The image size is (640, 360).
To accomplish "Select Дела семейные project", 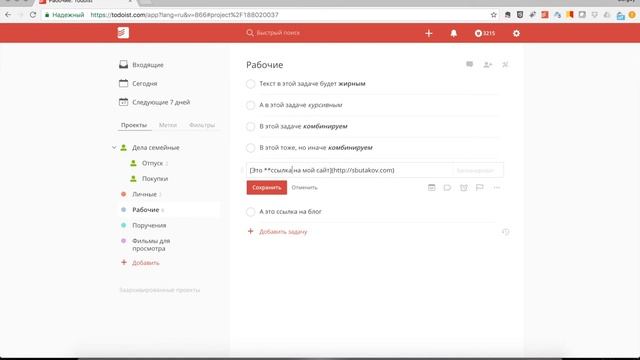I will point(156,148).
